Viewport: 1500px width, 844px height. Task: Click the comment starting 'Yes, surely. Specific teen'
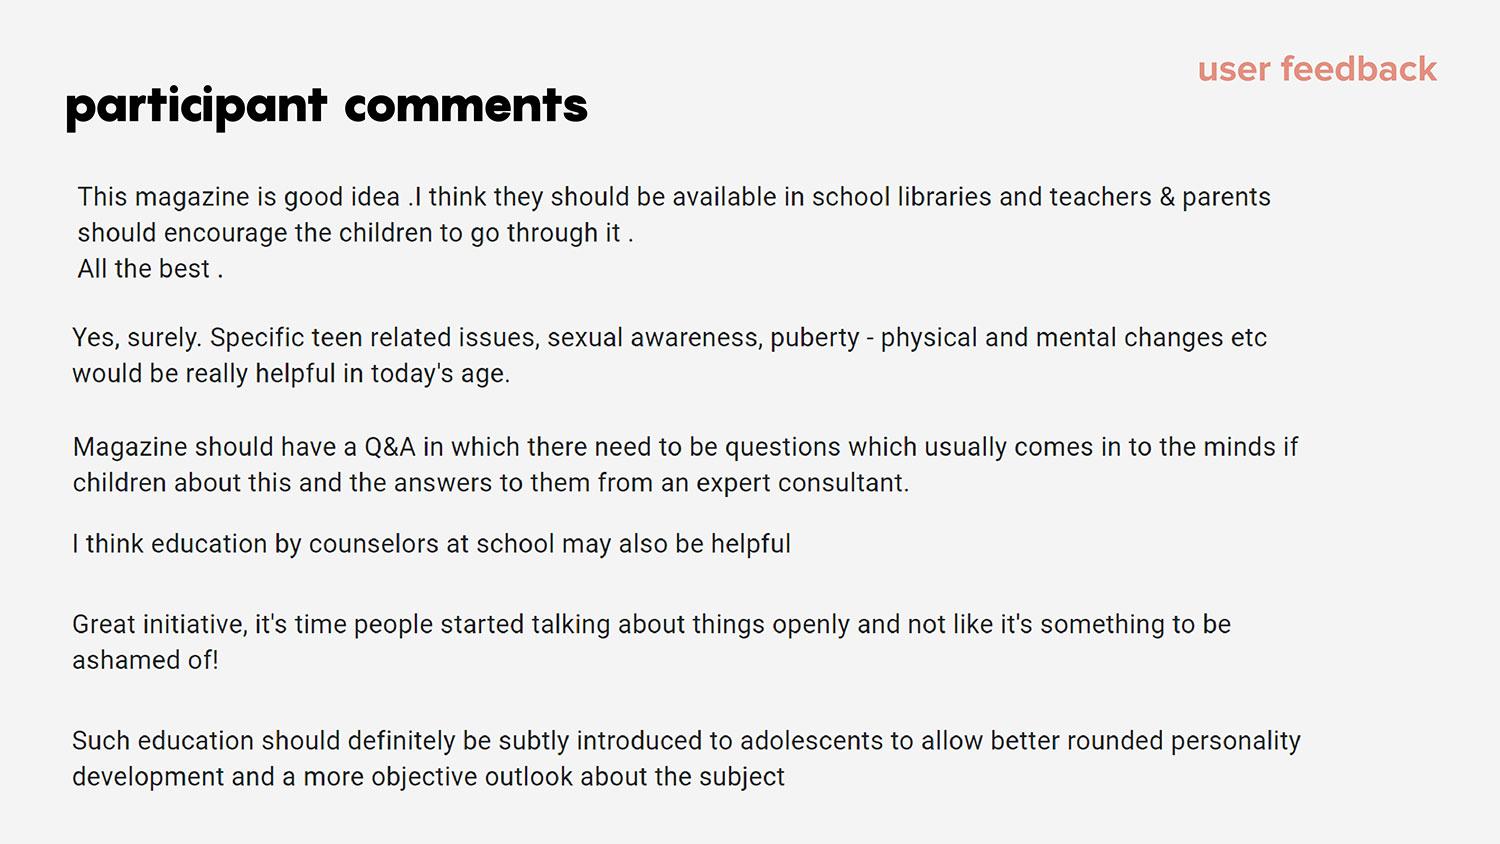669,355
